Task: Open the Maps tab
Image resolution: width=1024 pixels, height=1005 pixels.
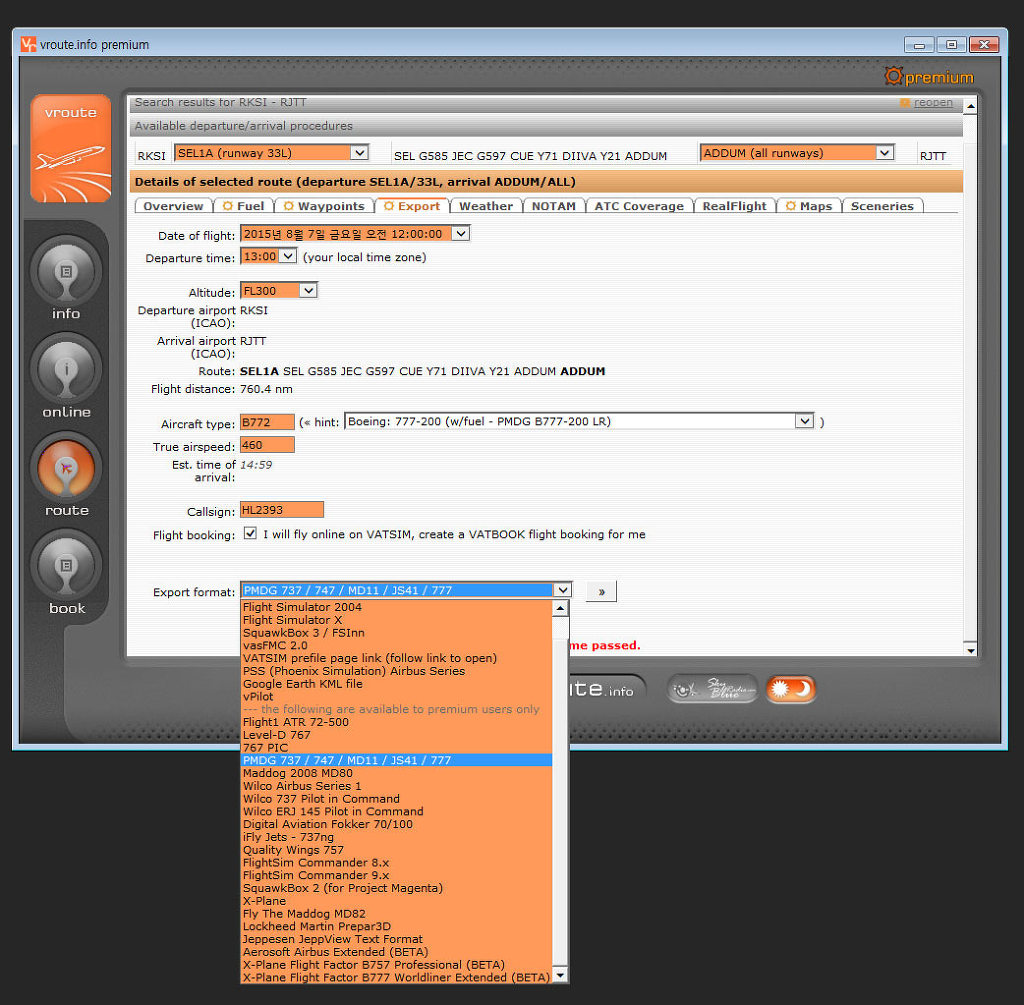Action: [x=809, y=206]
